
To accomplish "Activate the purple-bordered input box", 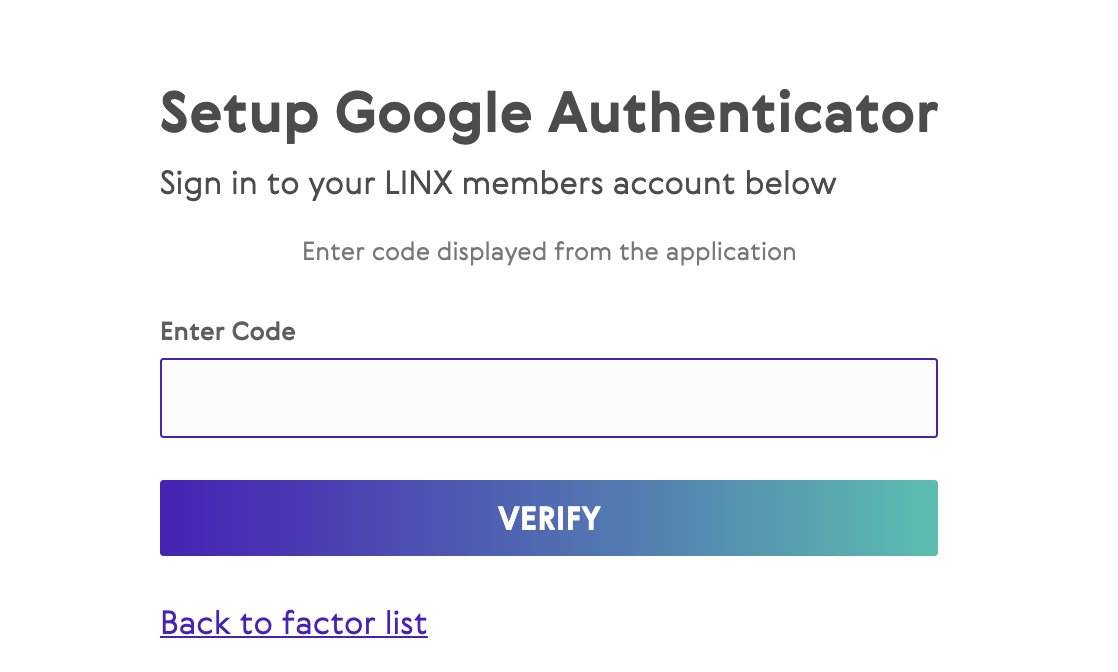I will click(x=548, y=398).
